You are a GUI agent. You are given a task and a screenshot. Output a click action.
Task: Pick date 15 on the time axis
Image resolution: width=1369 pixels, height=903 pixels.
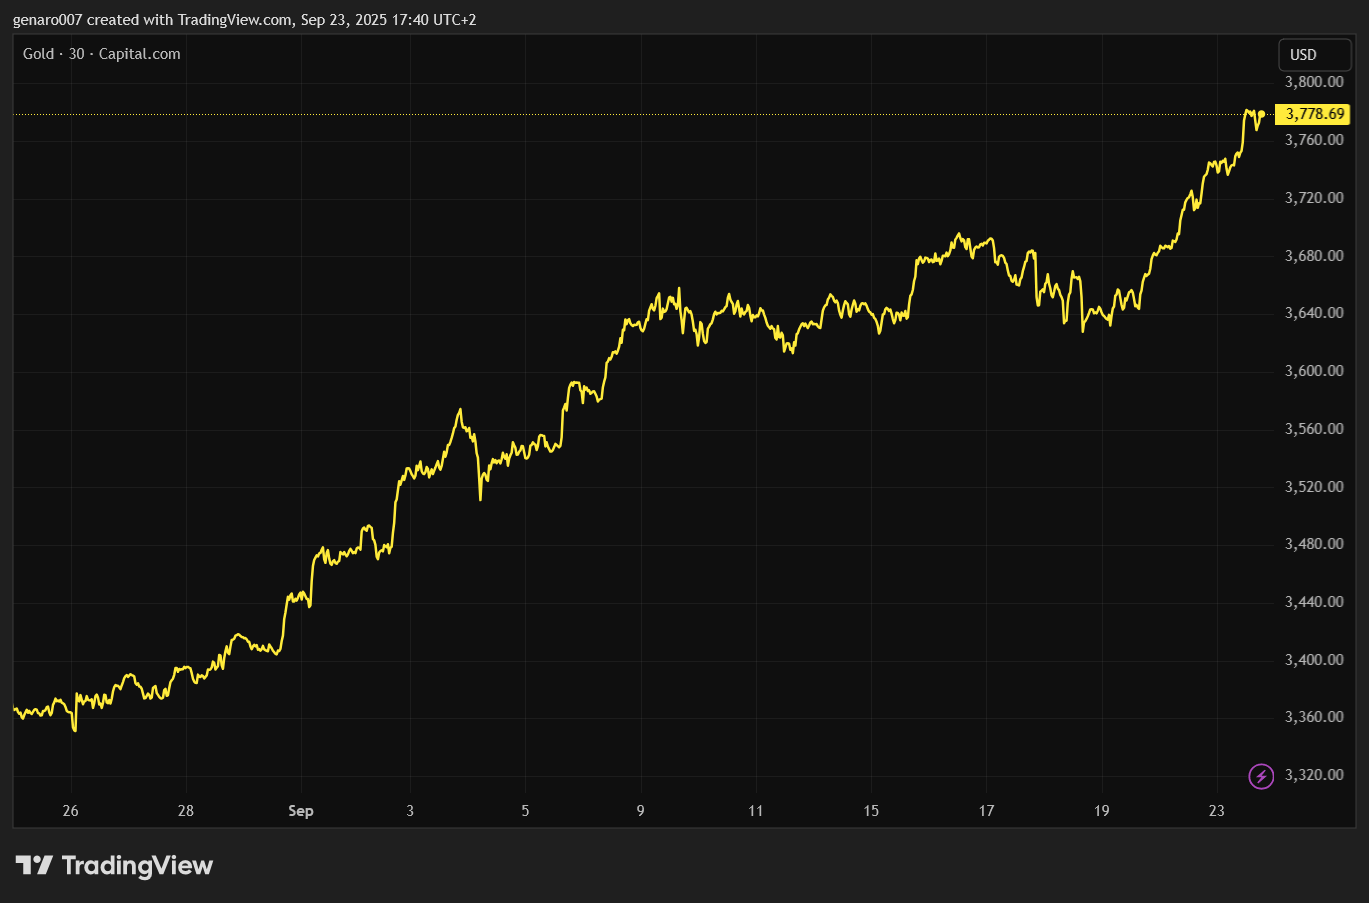pyautogui.click(x=871, y=811)
